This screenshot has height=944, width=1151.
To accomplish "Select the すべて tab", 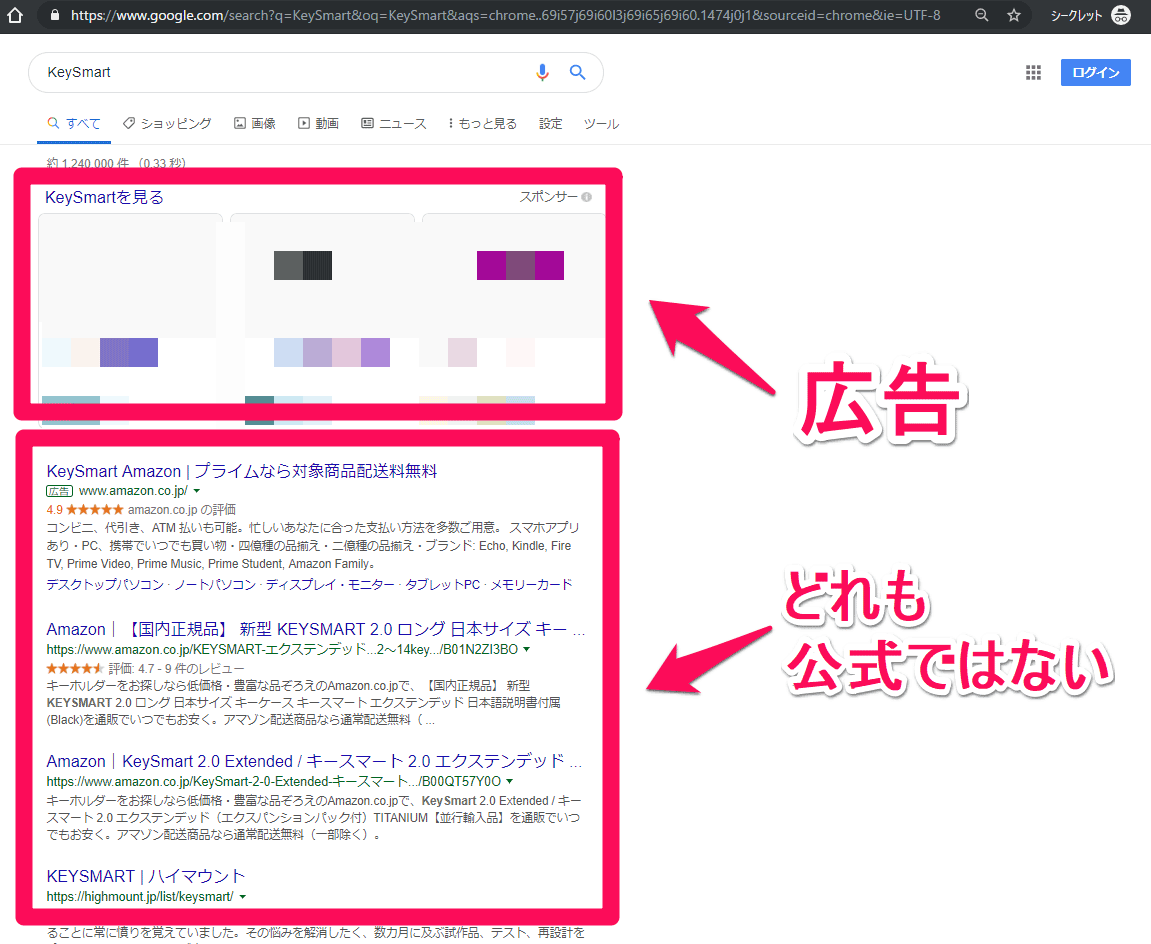I will tap(74, 123).
